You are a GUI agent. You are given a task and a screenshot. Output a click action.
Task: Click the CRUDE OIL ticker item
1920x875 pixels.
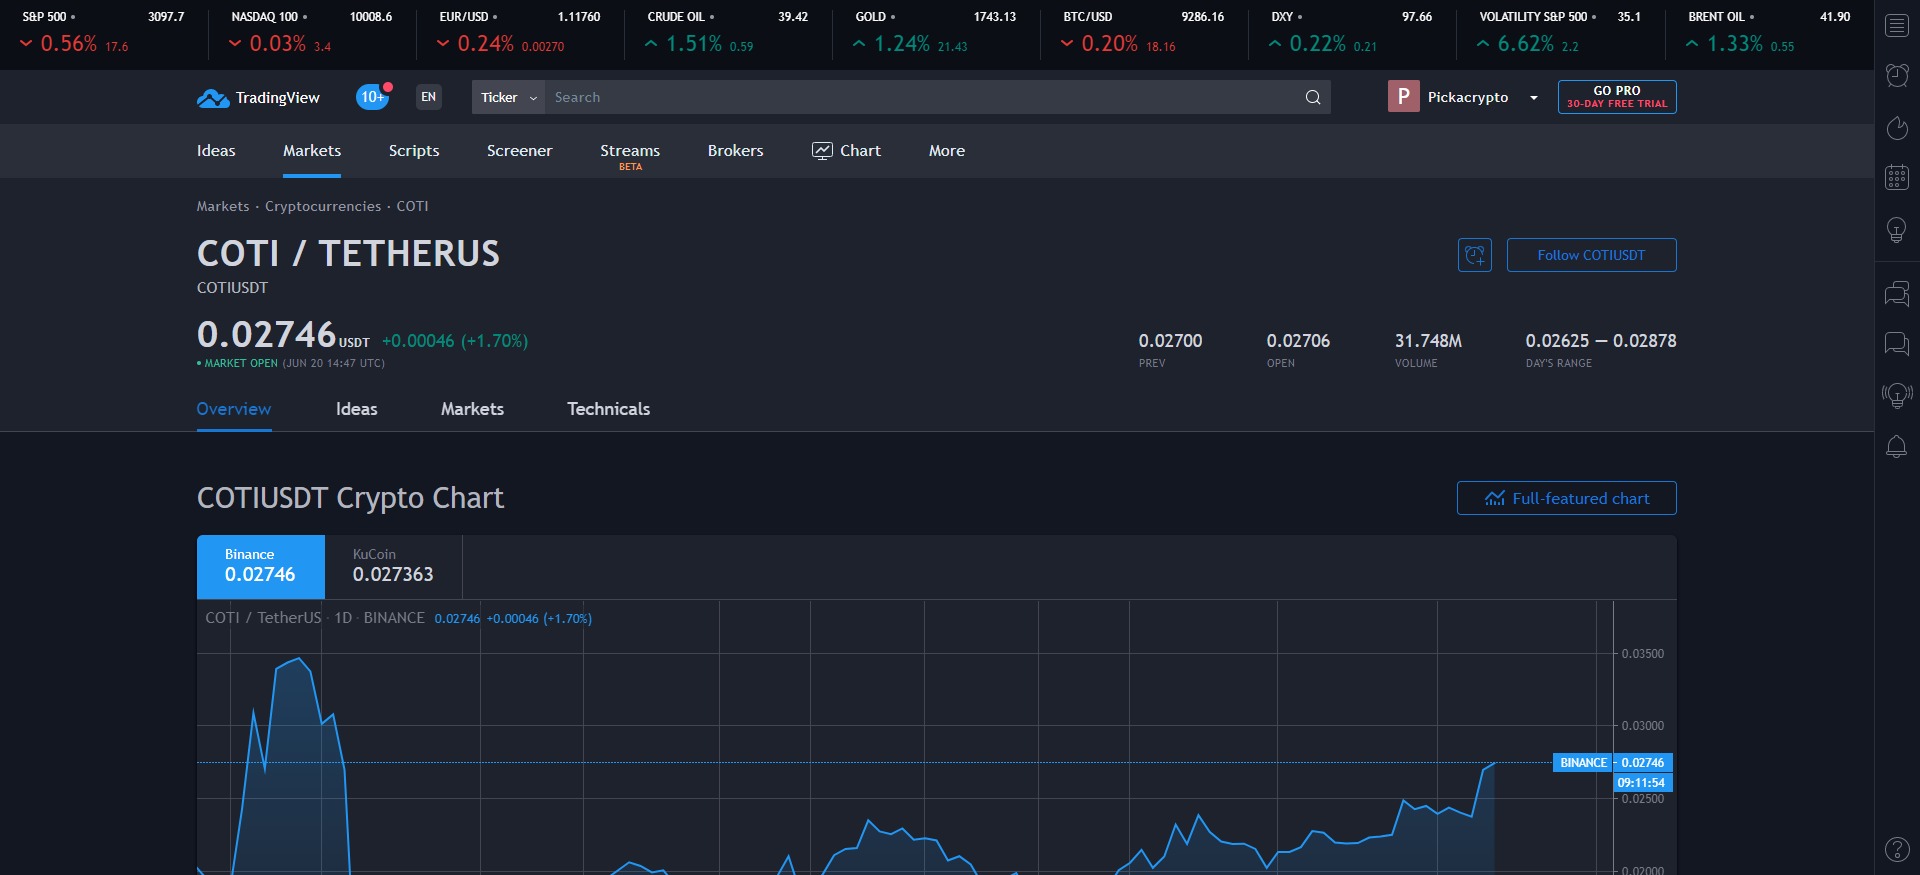727,31
